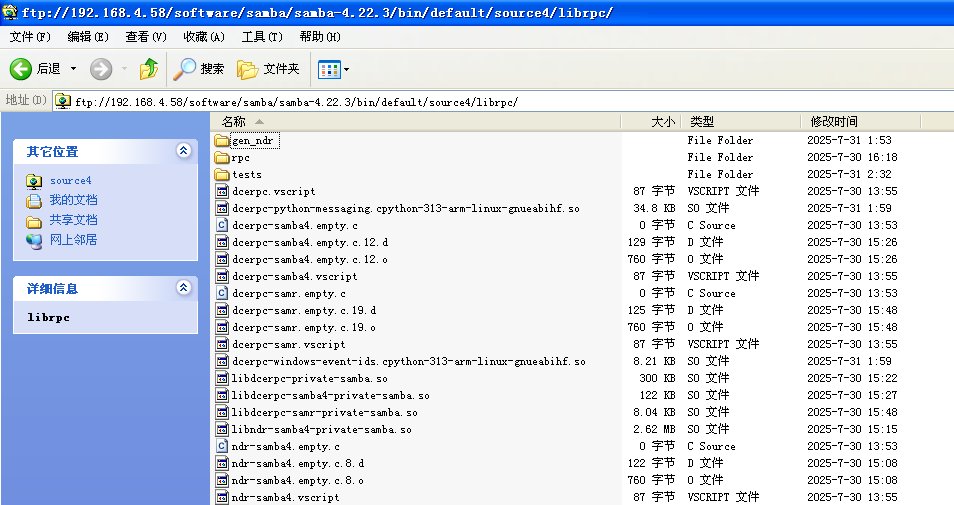Screen dimensions: 954x505
Task: Select the rpc folder icon
Action: click(x=222, y=158)
